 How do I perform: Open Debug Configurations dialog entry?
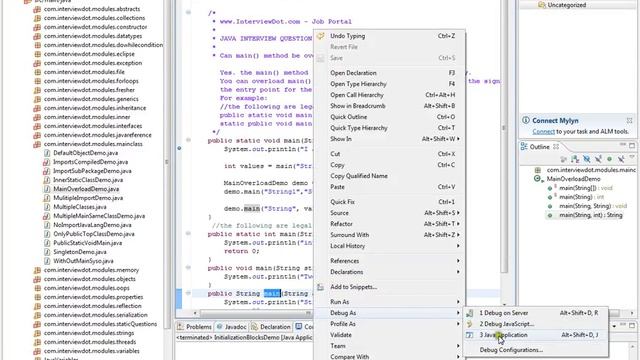pos(536,350)
